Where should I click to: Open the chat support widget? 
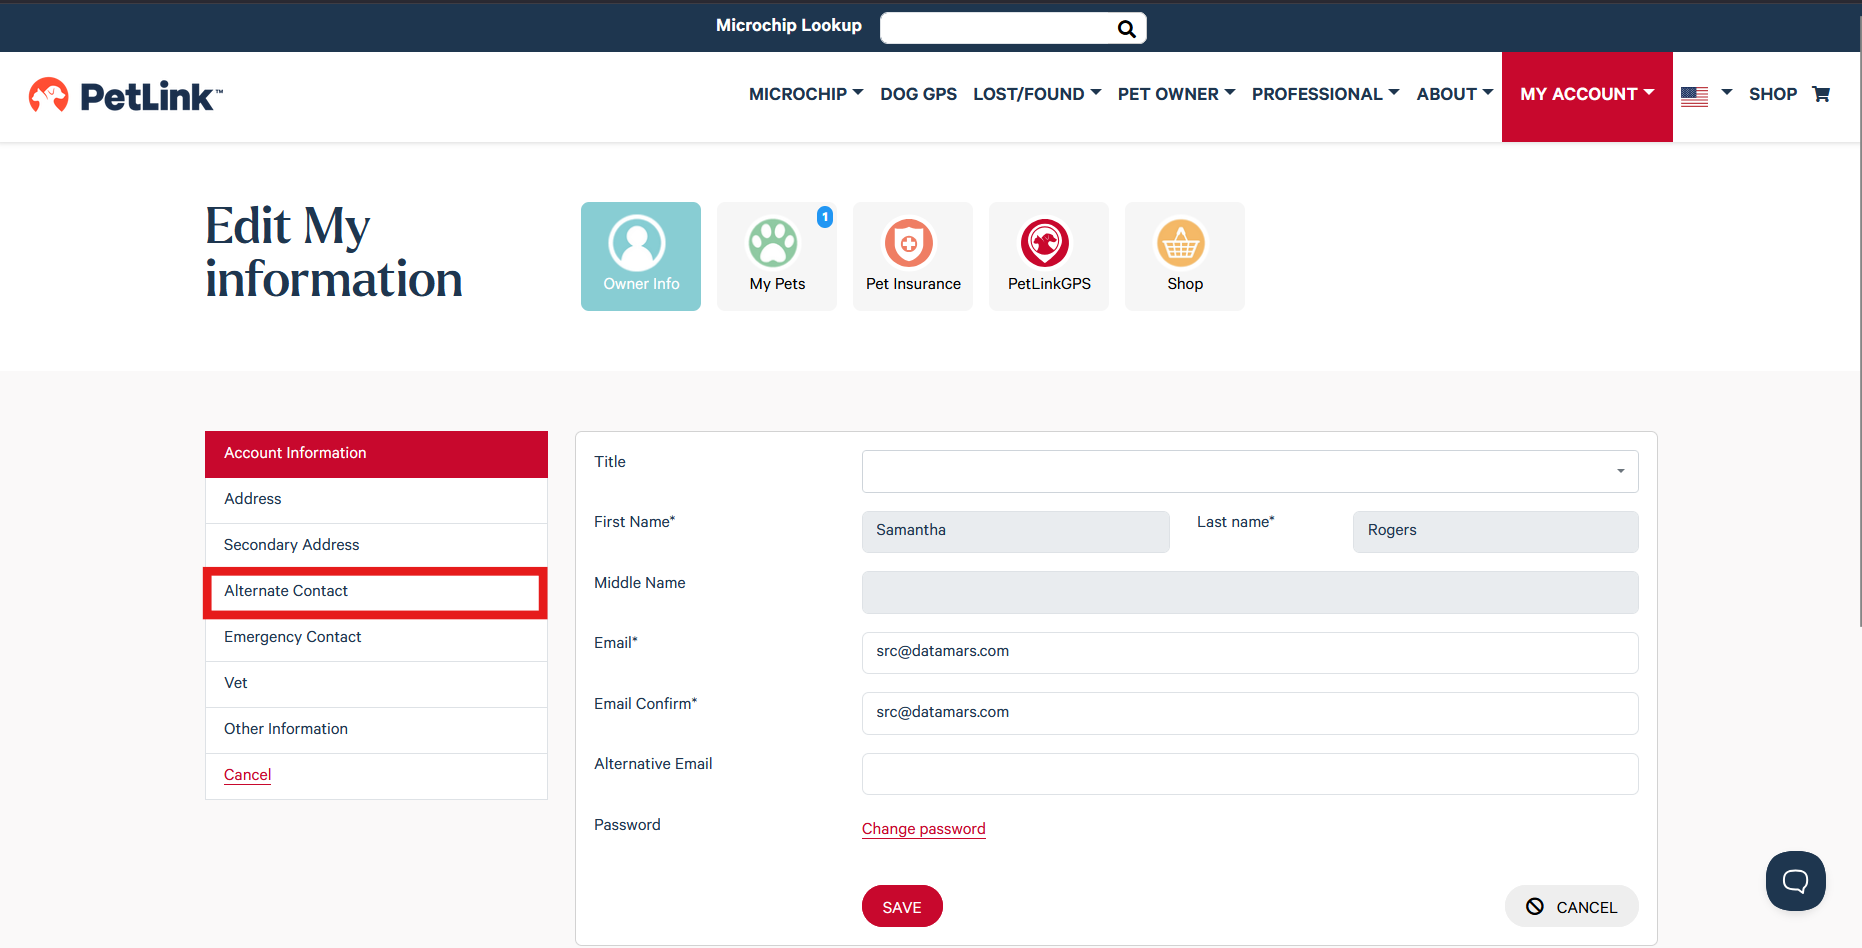(1796, 881)
